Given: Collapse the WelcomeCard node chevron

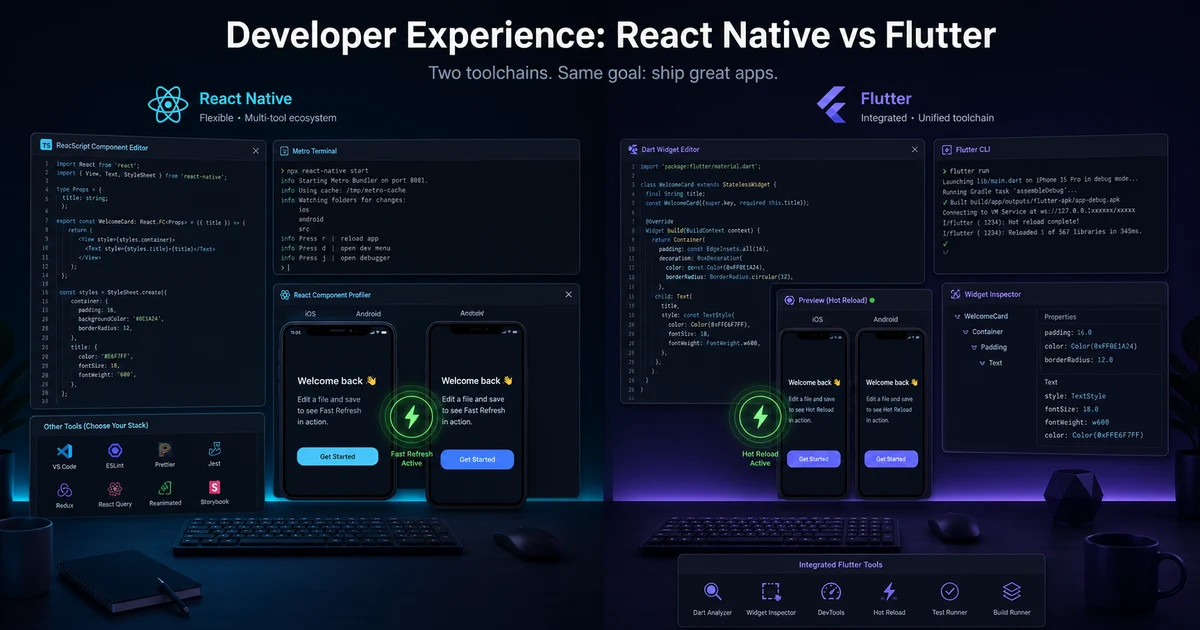Looking at the screenshot, I should tap(957, 317).
